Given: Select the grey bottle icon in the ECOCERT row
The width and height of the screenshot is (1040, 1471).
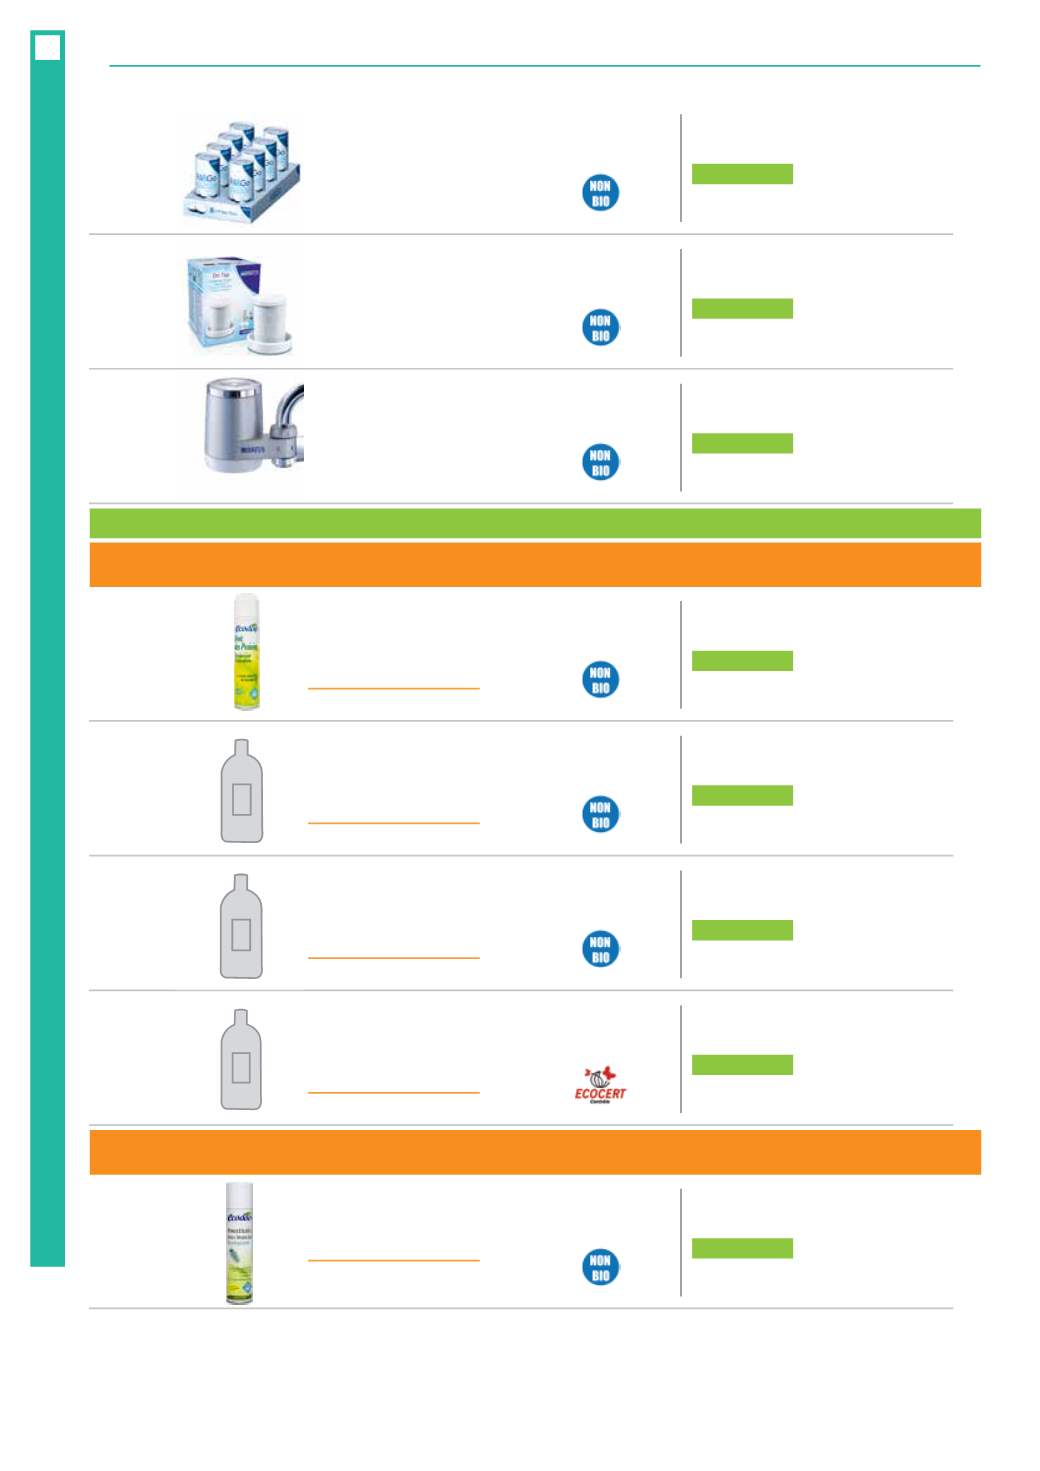Looking at the screenshot, I should pyautogui.click(x=241, y=1059).
